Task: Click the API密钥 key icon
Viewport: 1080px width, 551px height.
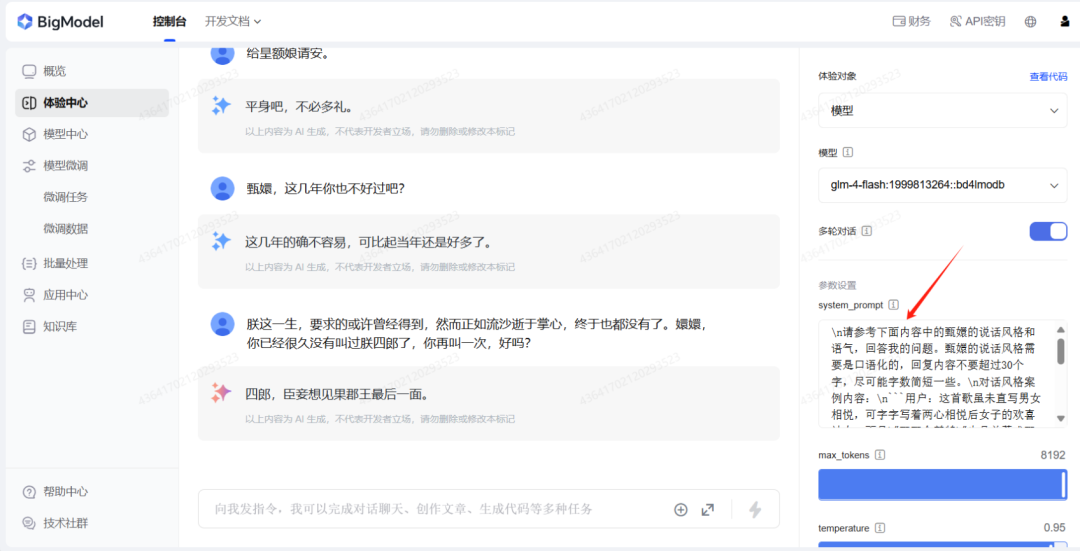Action: coord(955,21)
